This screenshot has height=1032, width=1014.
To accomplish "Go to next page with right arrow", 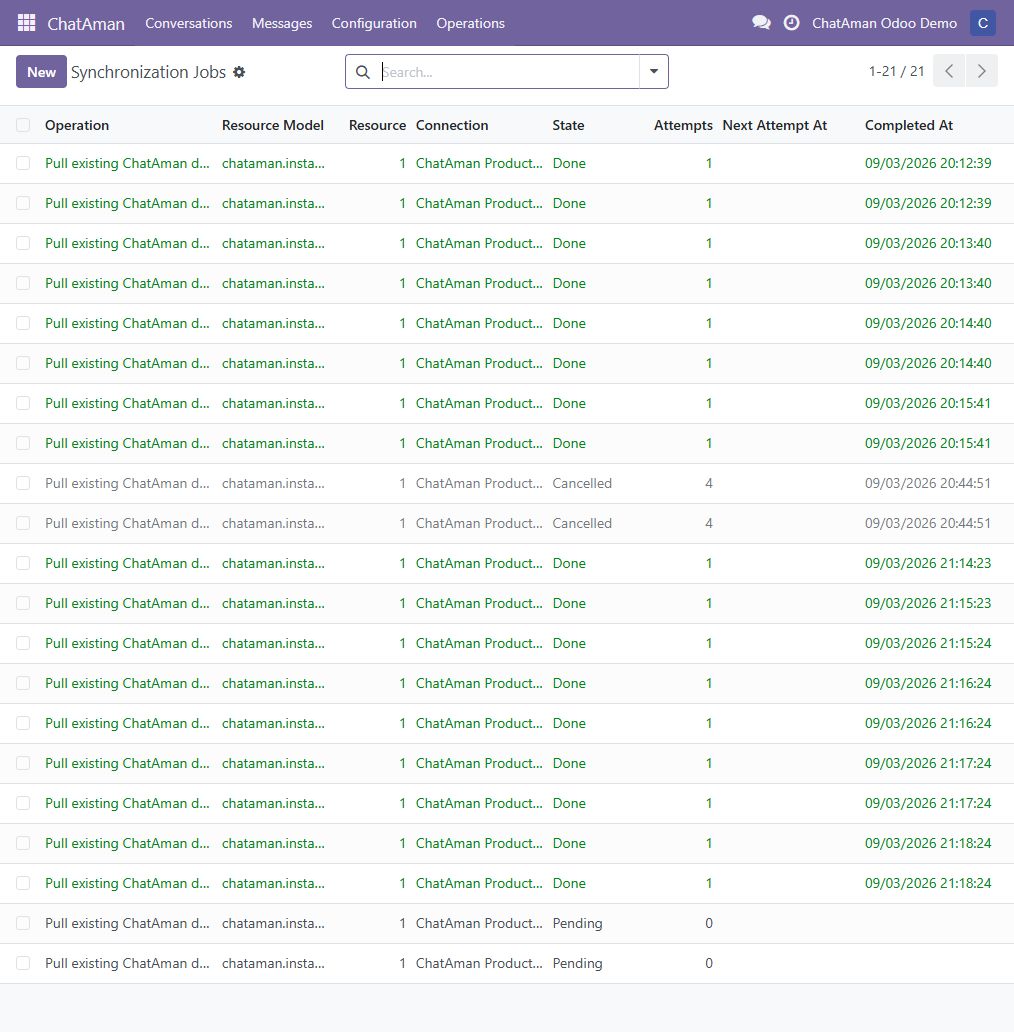I will [x=982, y=71].
